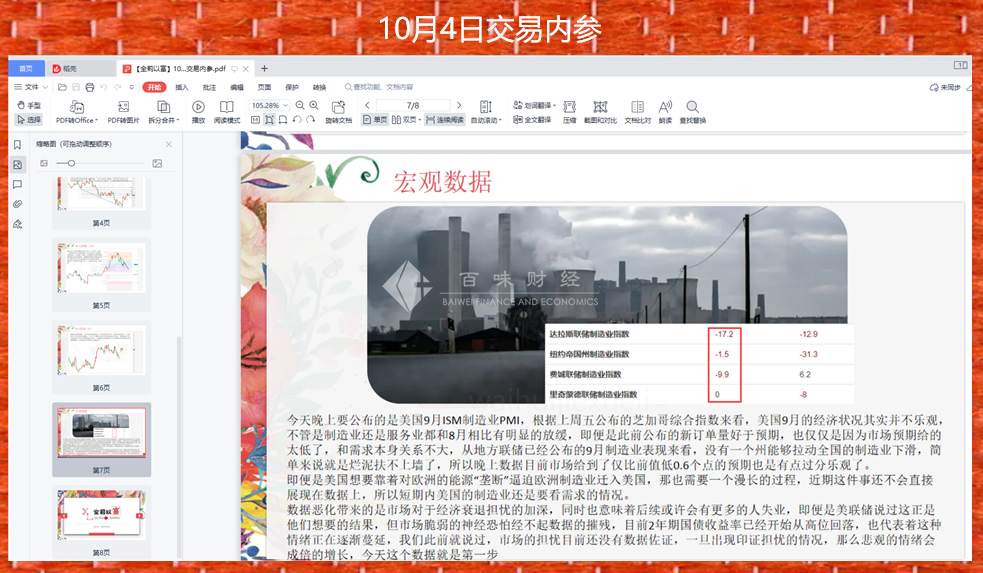The width and height of the screenshot is (983, 573).
Task: Toggle 单页 single page layout
Action: click(375, 119)
